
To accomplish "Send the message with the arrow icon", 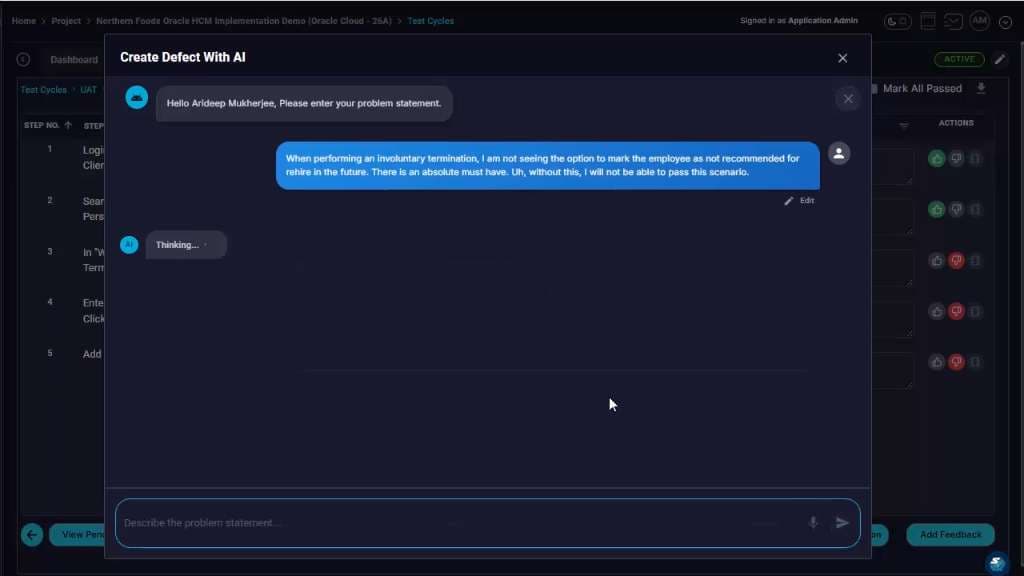I will 842,522.
